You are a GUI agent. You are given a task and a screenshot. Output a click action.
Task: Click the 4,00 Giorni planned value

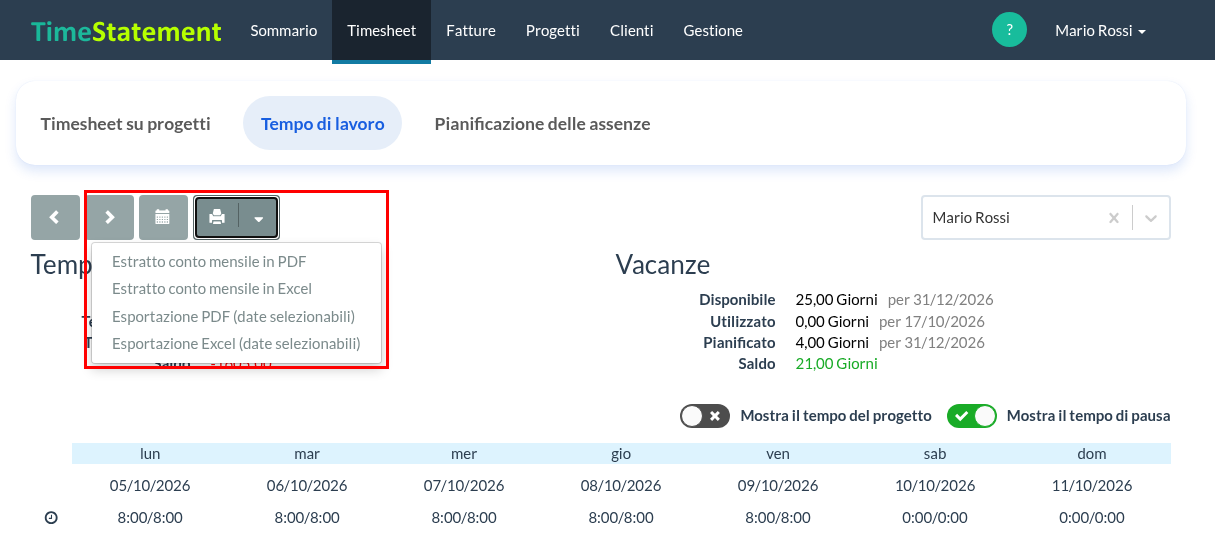pyautogui.click(x=832, y=343)
